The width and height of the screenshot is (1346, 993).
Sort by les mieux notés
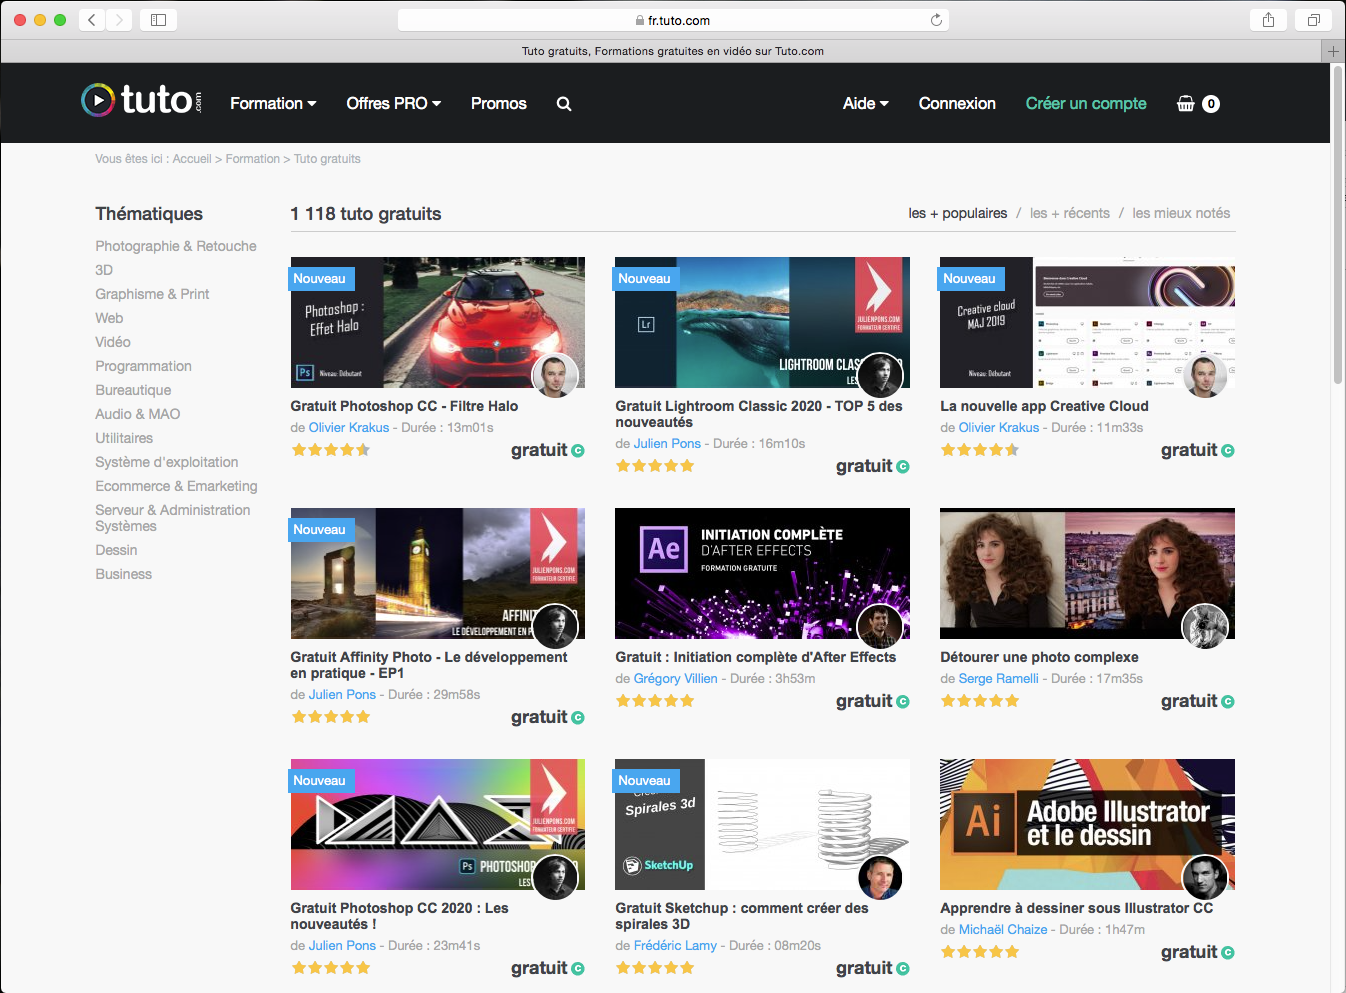(x=1181, y=213)
